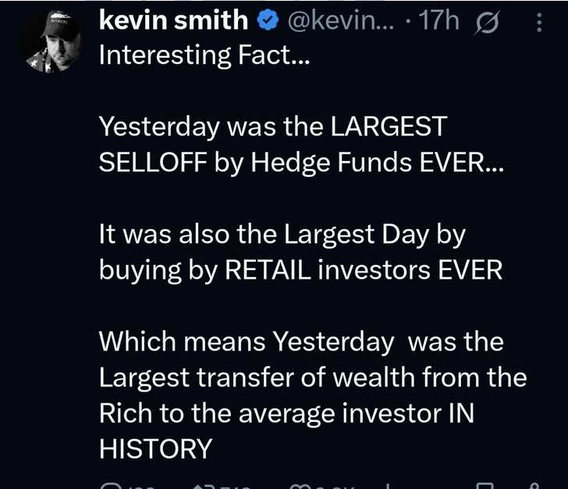
Task: Click the 'Interesting Fact...' opening line
Action: pos(205,55)
